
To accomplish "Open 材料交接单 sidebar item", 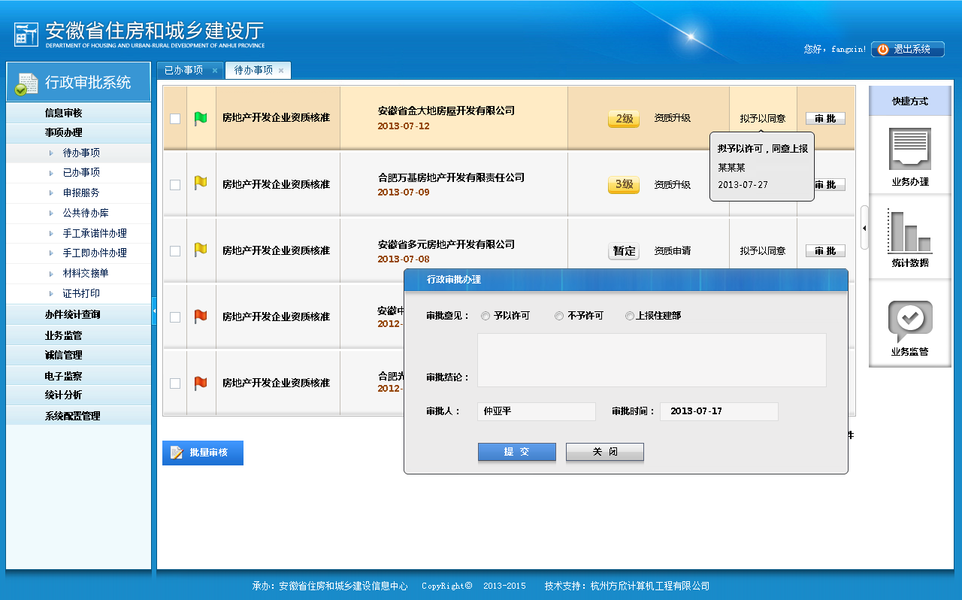I will coord(79,274).
